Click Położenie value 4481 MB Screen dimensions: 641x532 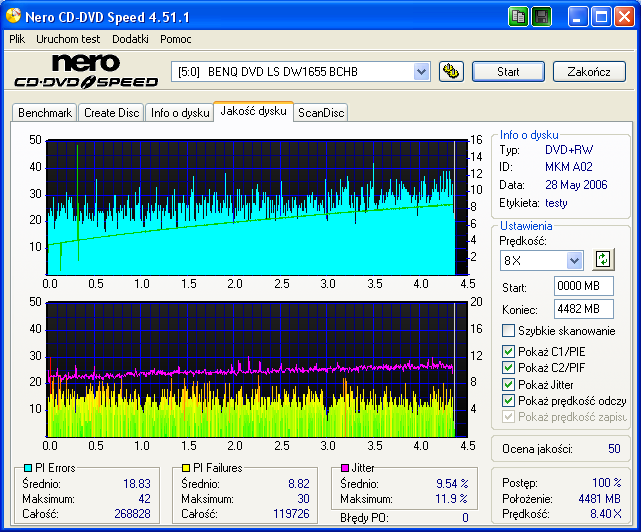(x=600, y=499)
